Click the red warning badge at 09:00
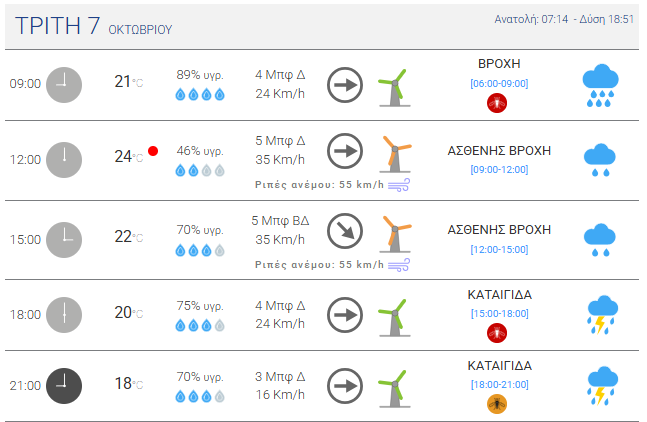This screenshot has width=647, height=422. (498, 102)
